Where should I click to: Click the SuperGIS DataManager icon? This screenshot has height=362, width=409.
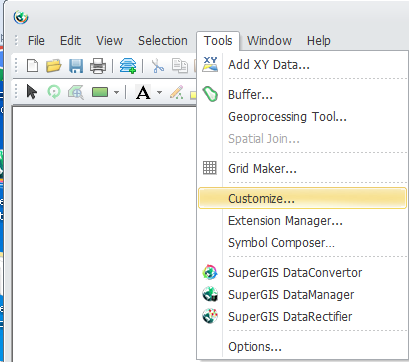click(210, 294)
